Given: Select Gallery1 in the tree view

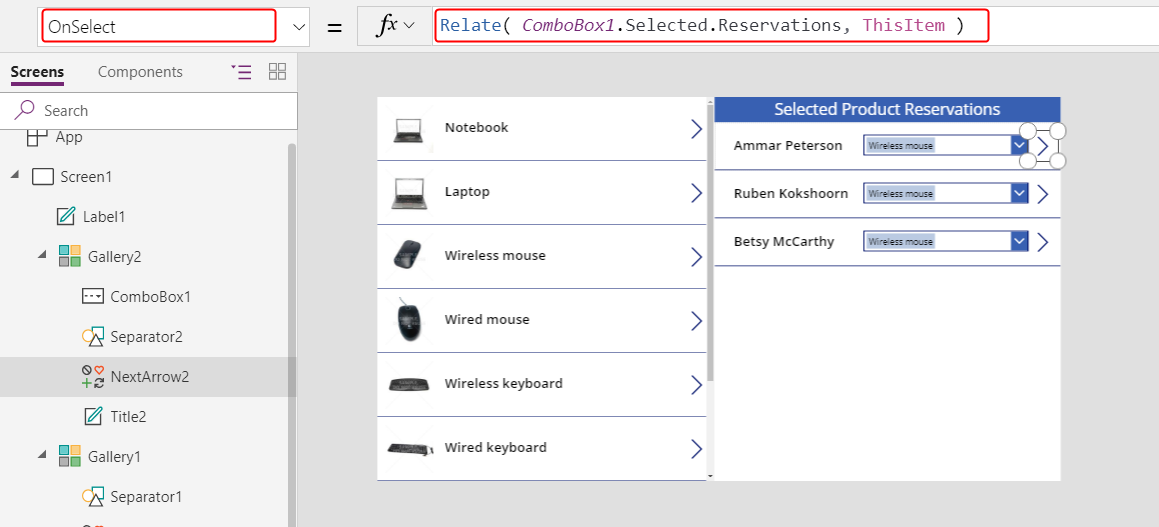Looking at the screenshot, I should [114, 456].
